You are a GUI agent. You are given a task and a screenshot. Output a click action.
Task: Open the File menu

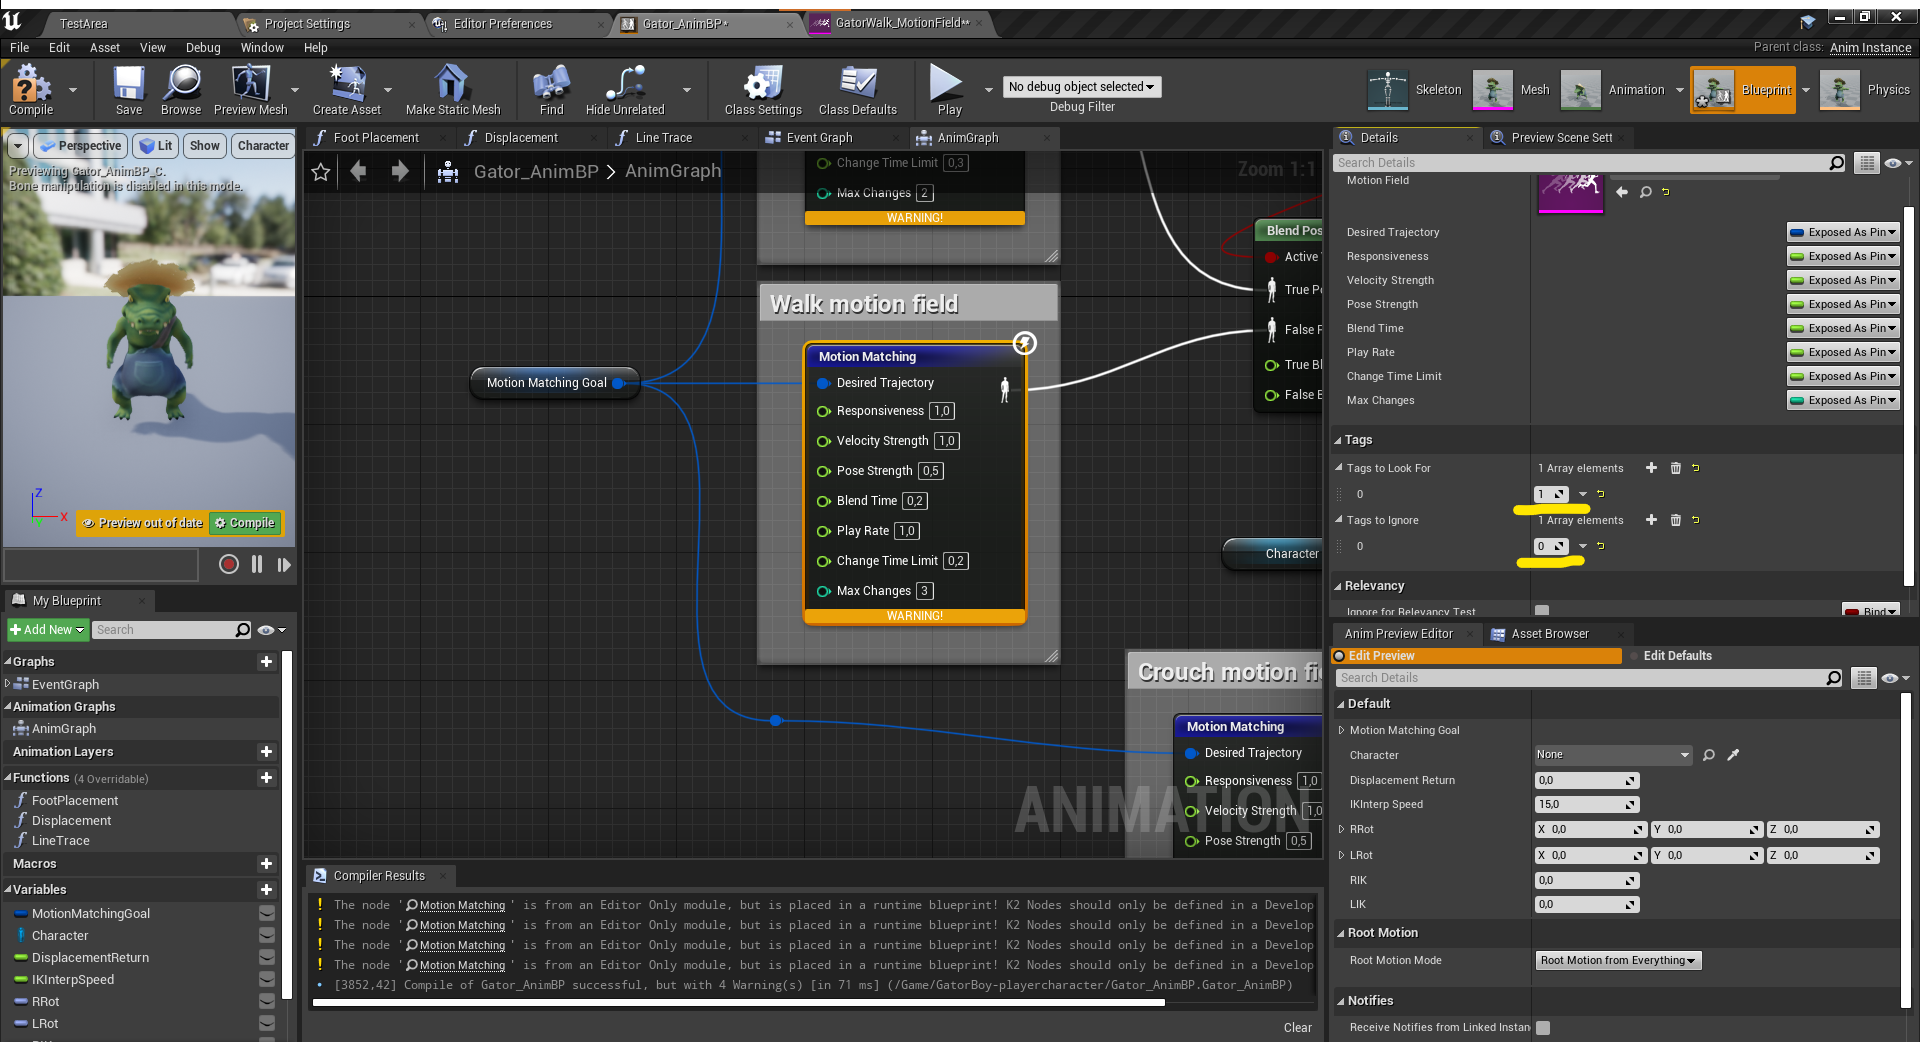tap(19, 47)
